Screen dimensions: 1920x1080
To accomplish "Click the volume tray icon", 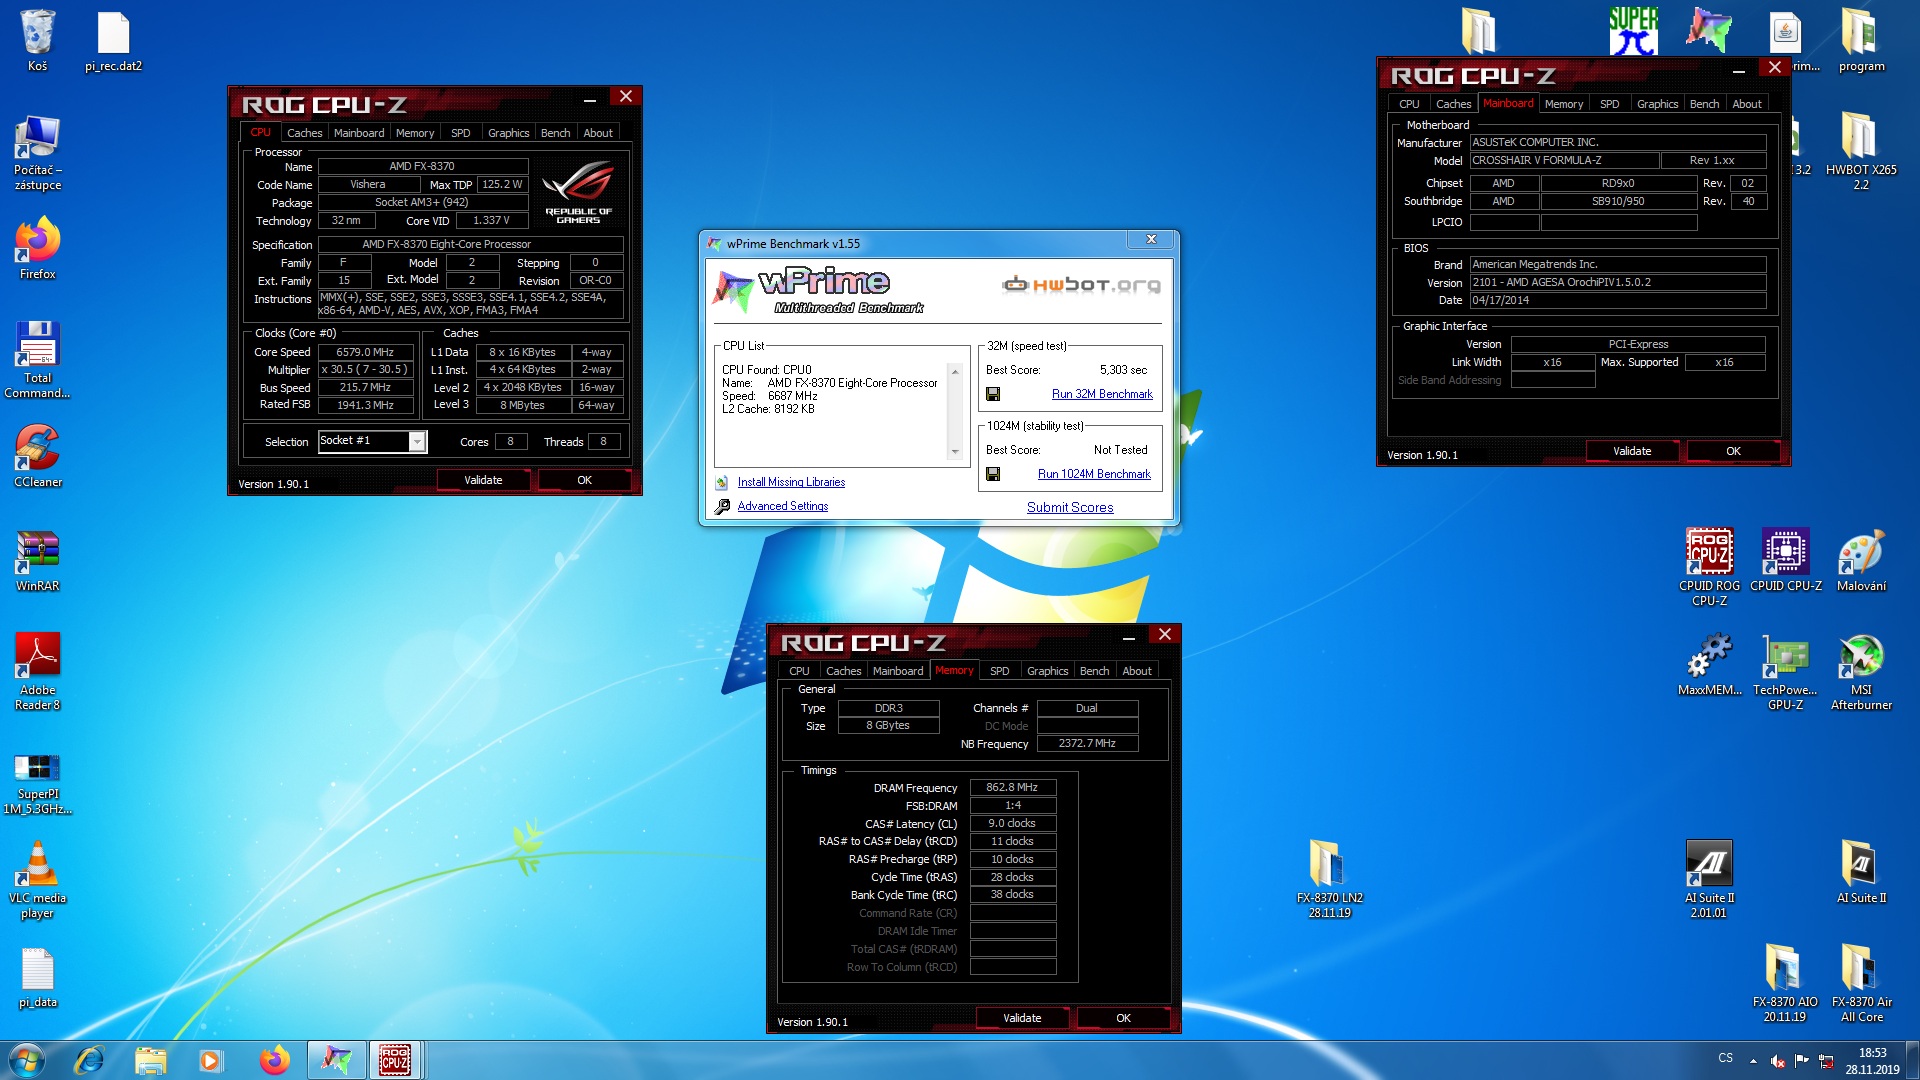I will [1777, 1060].
